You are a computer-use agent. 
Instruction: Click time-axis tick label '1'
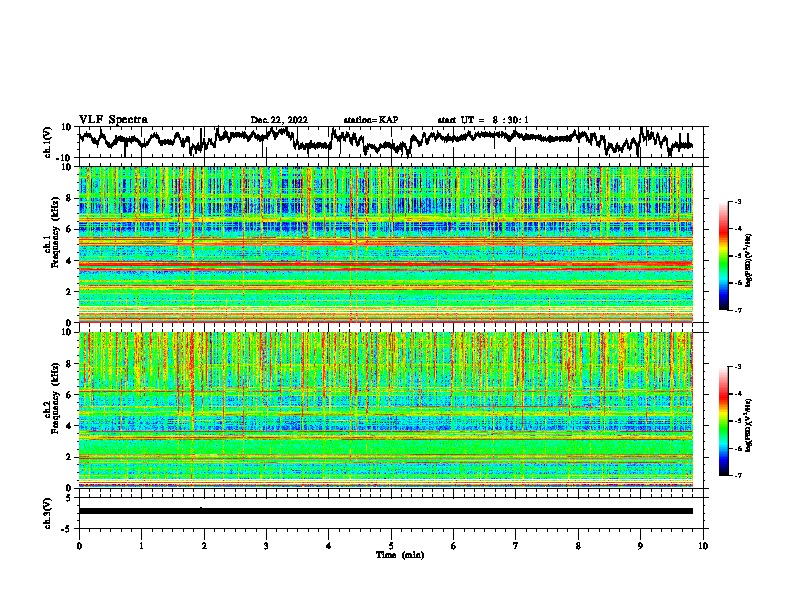[x=141, y=546]
